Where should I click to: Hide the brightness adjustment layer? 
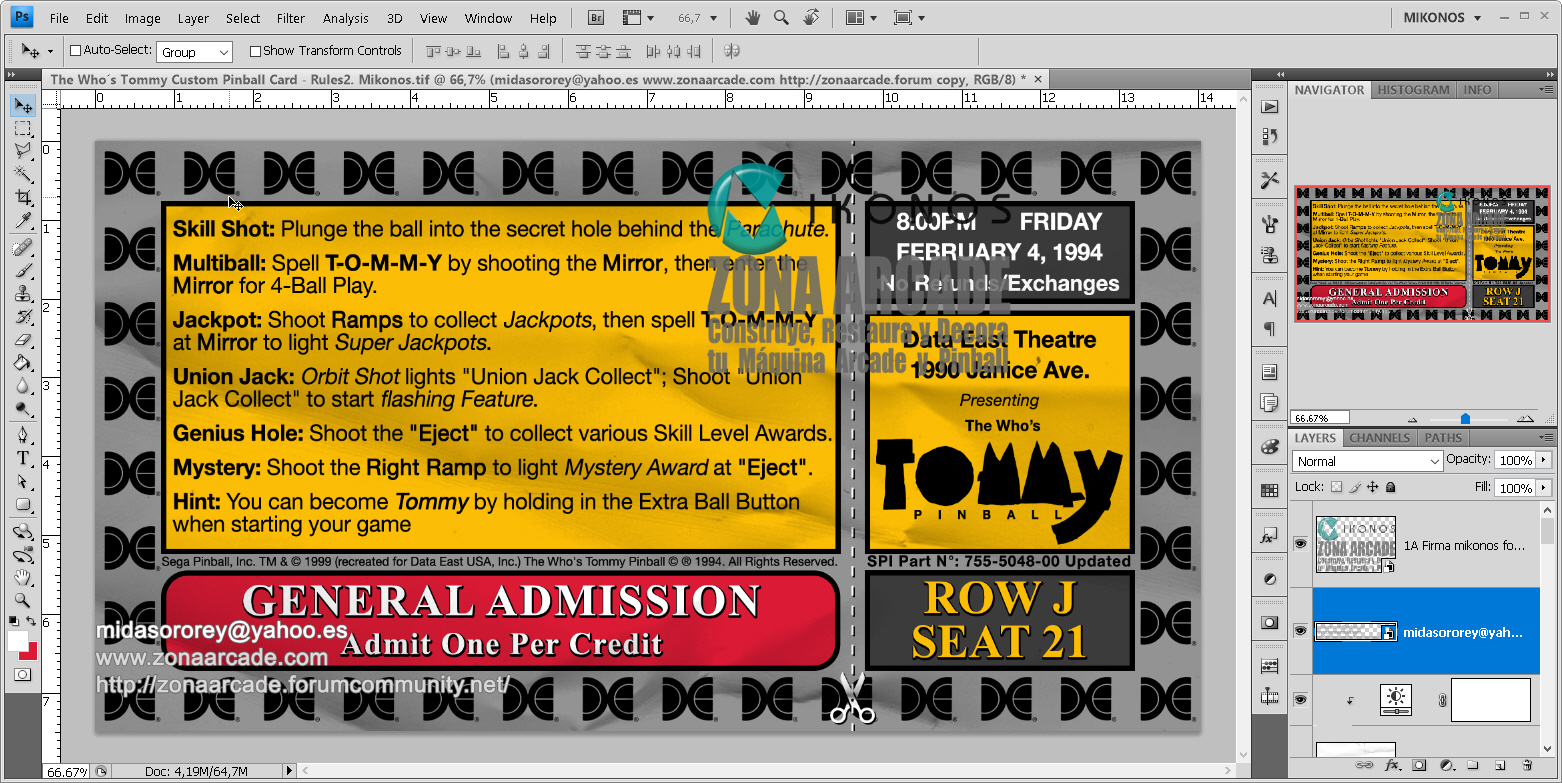click(1300, 700)
